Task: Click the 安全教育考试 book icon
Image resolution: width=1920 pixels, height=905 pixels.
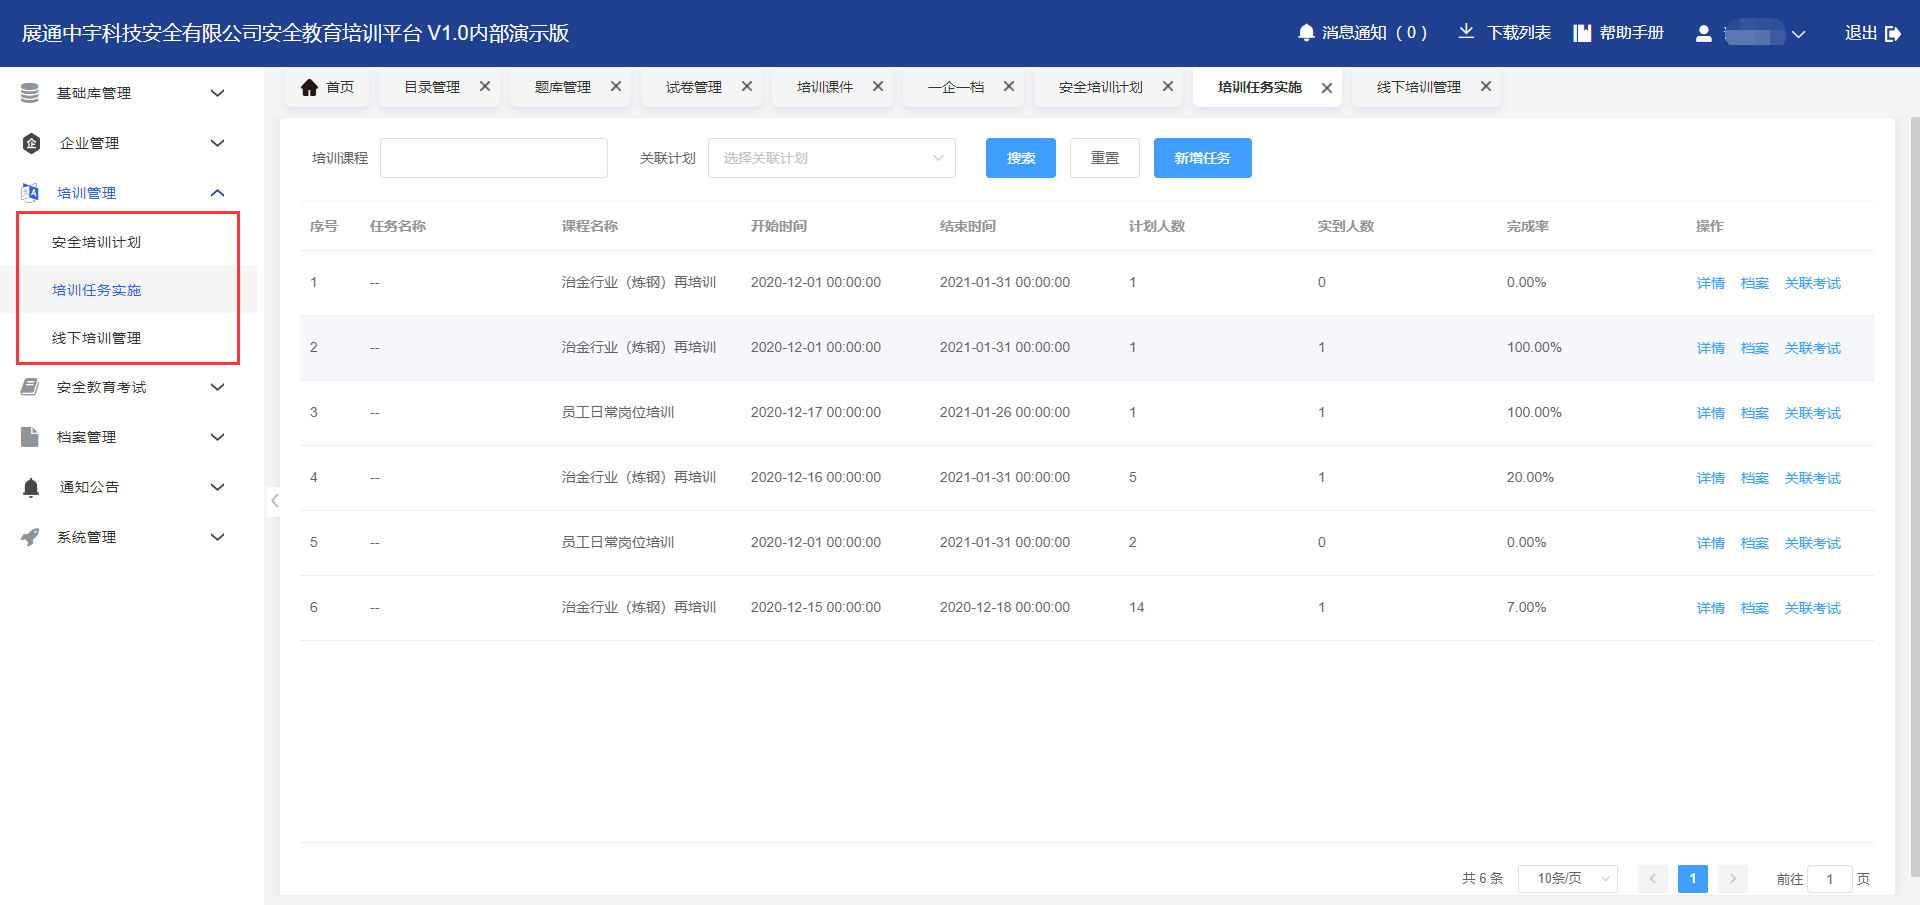Action: [30, 387]
